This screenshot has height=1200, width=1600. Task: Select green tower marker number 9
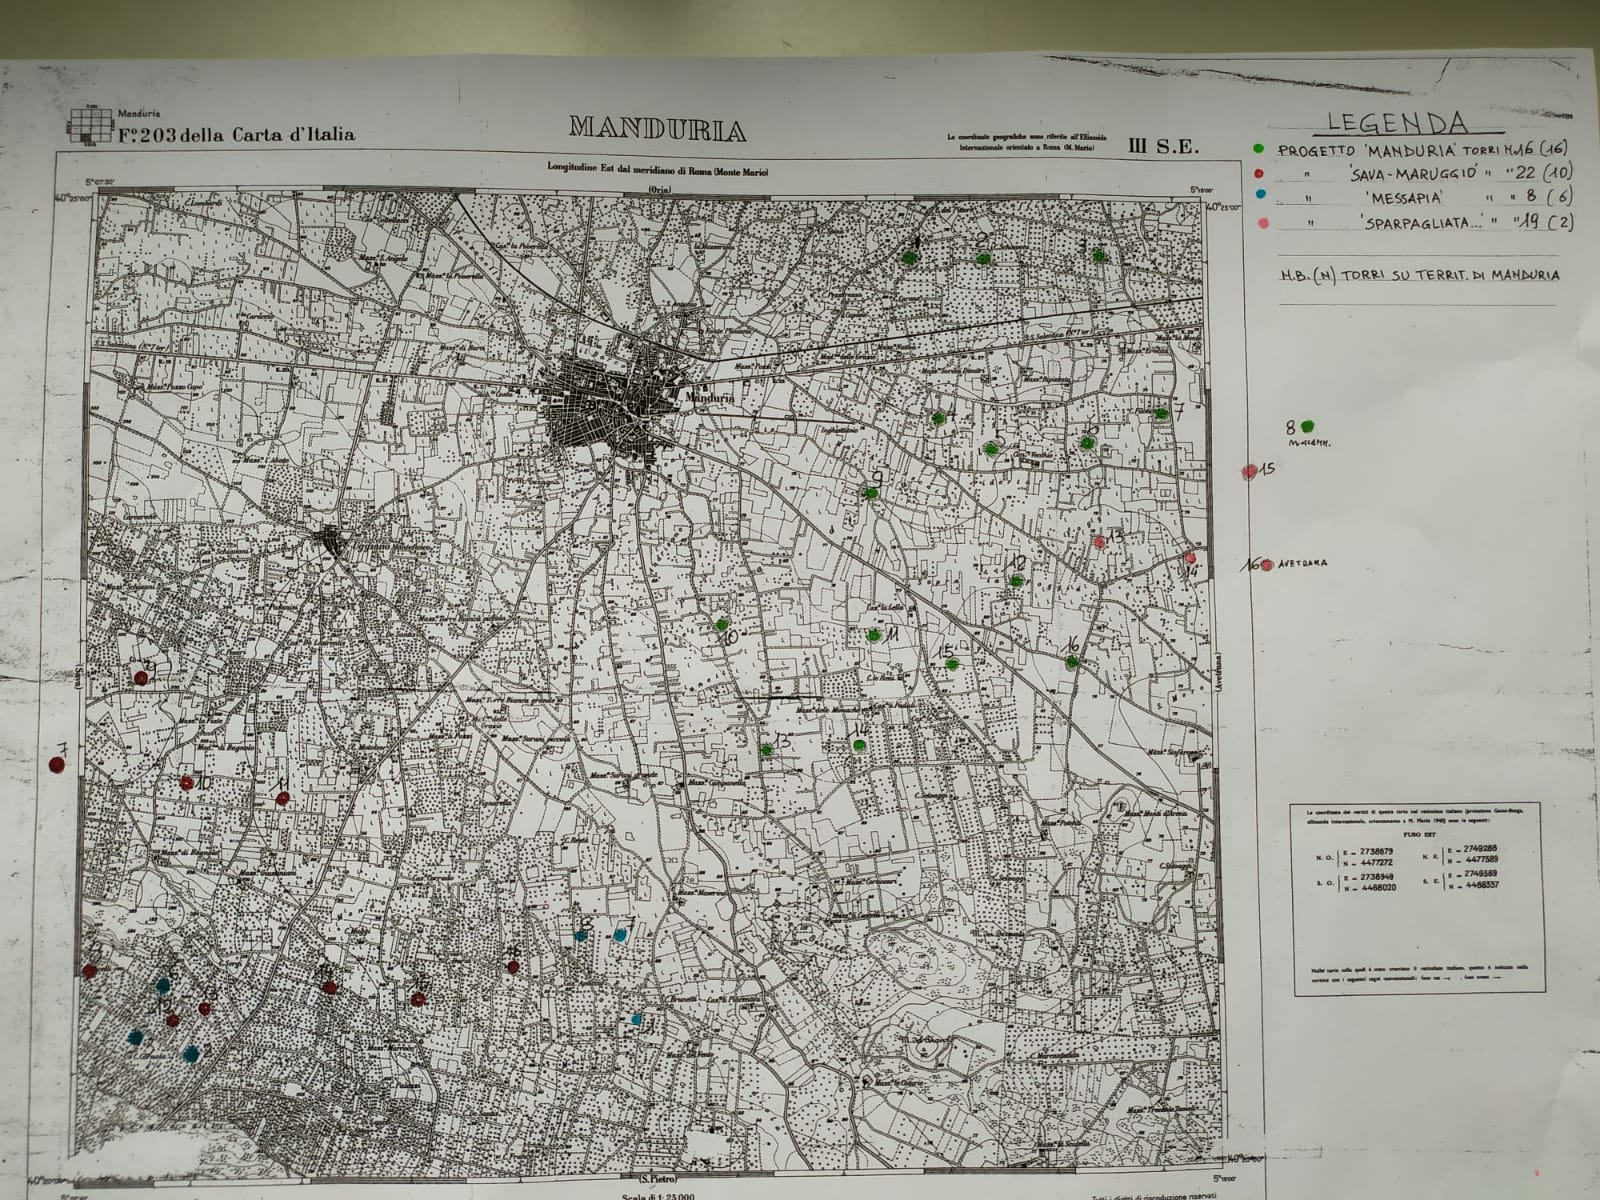pos(871,492)
